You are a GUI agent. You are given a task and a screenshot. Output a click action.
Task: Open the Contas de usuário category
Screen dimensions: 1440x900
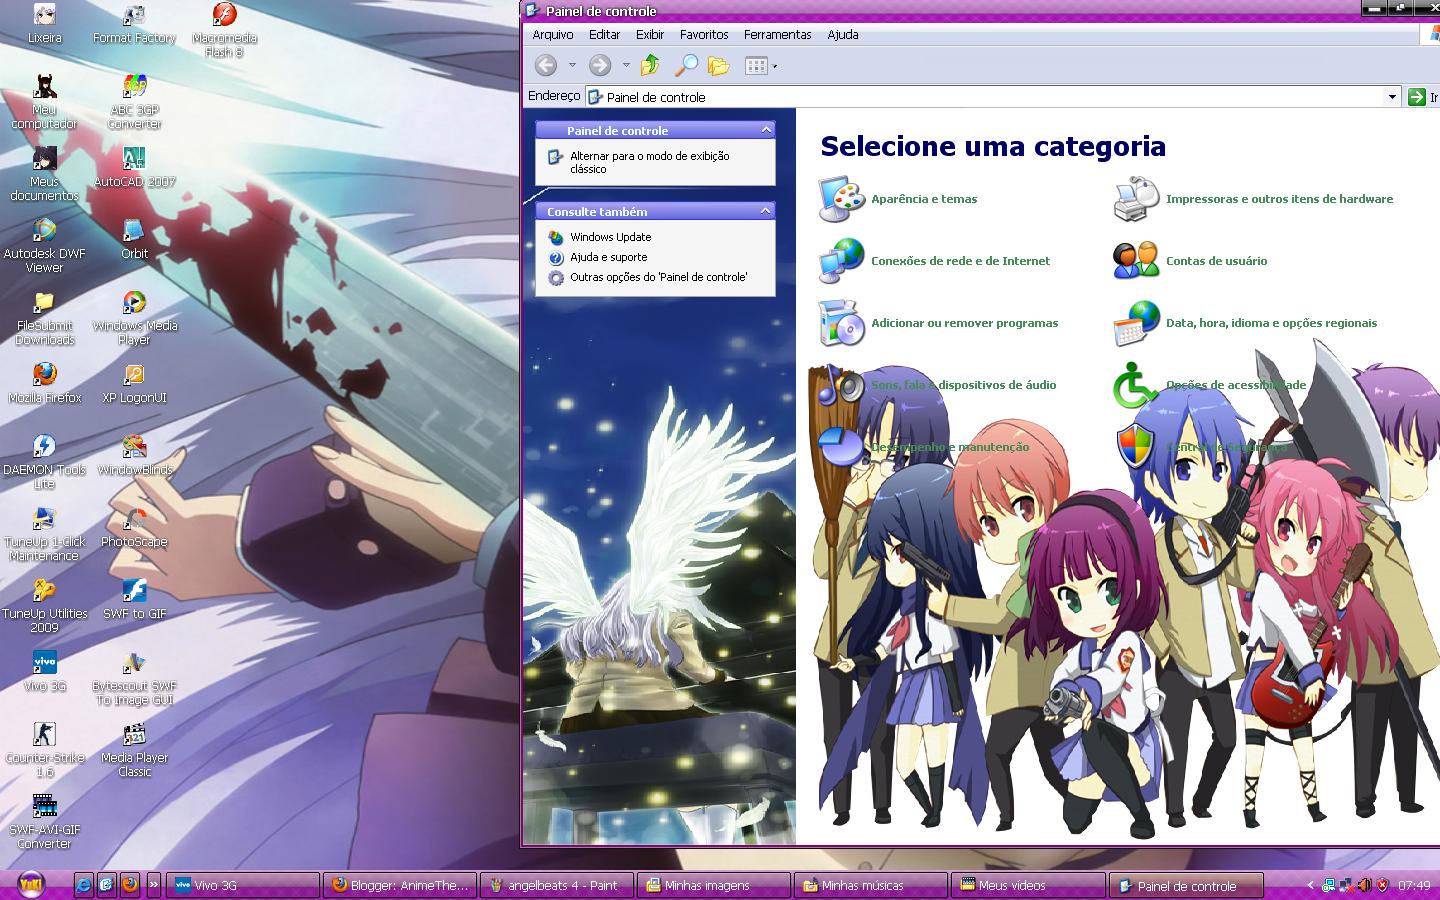1216,261
